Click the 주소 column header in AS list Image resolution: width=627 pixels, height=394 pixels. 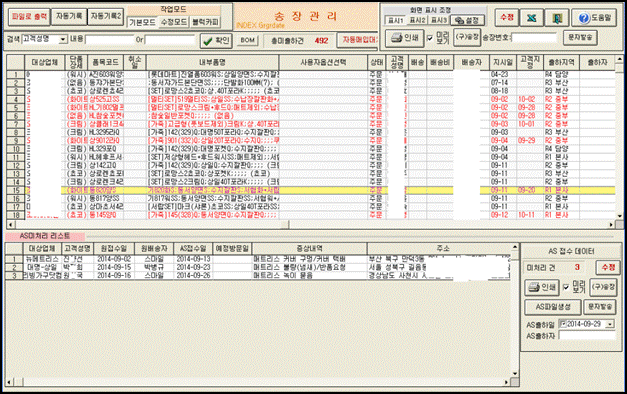point(439,248)
